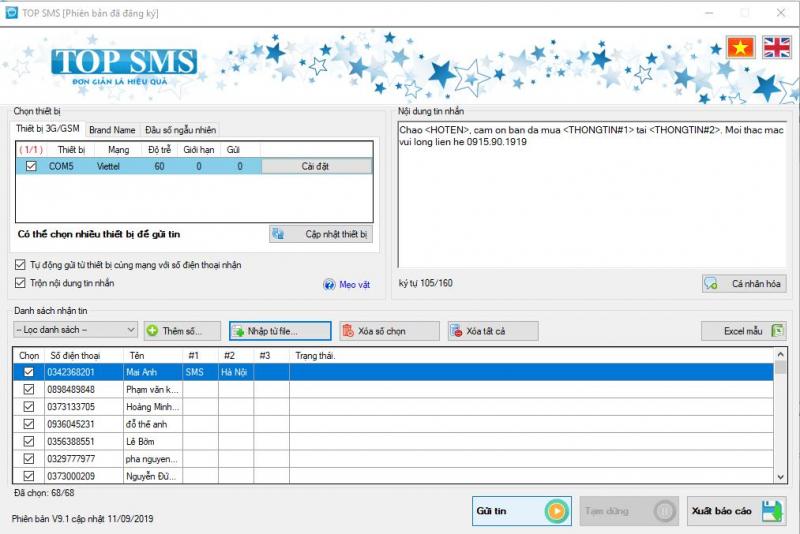Switch language with the UK flag icon
The image size is (800, 534).
click(776, 47)
